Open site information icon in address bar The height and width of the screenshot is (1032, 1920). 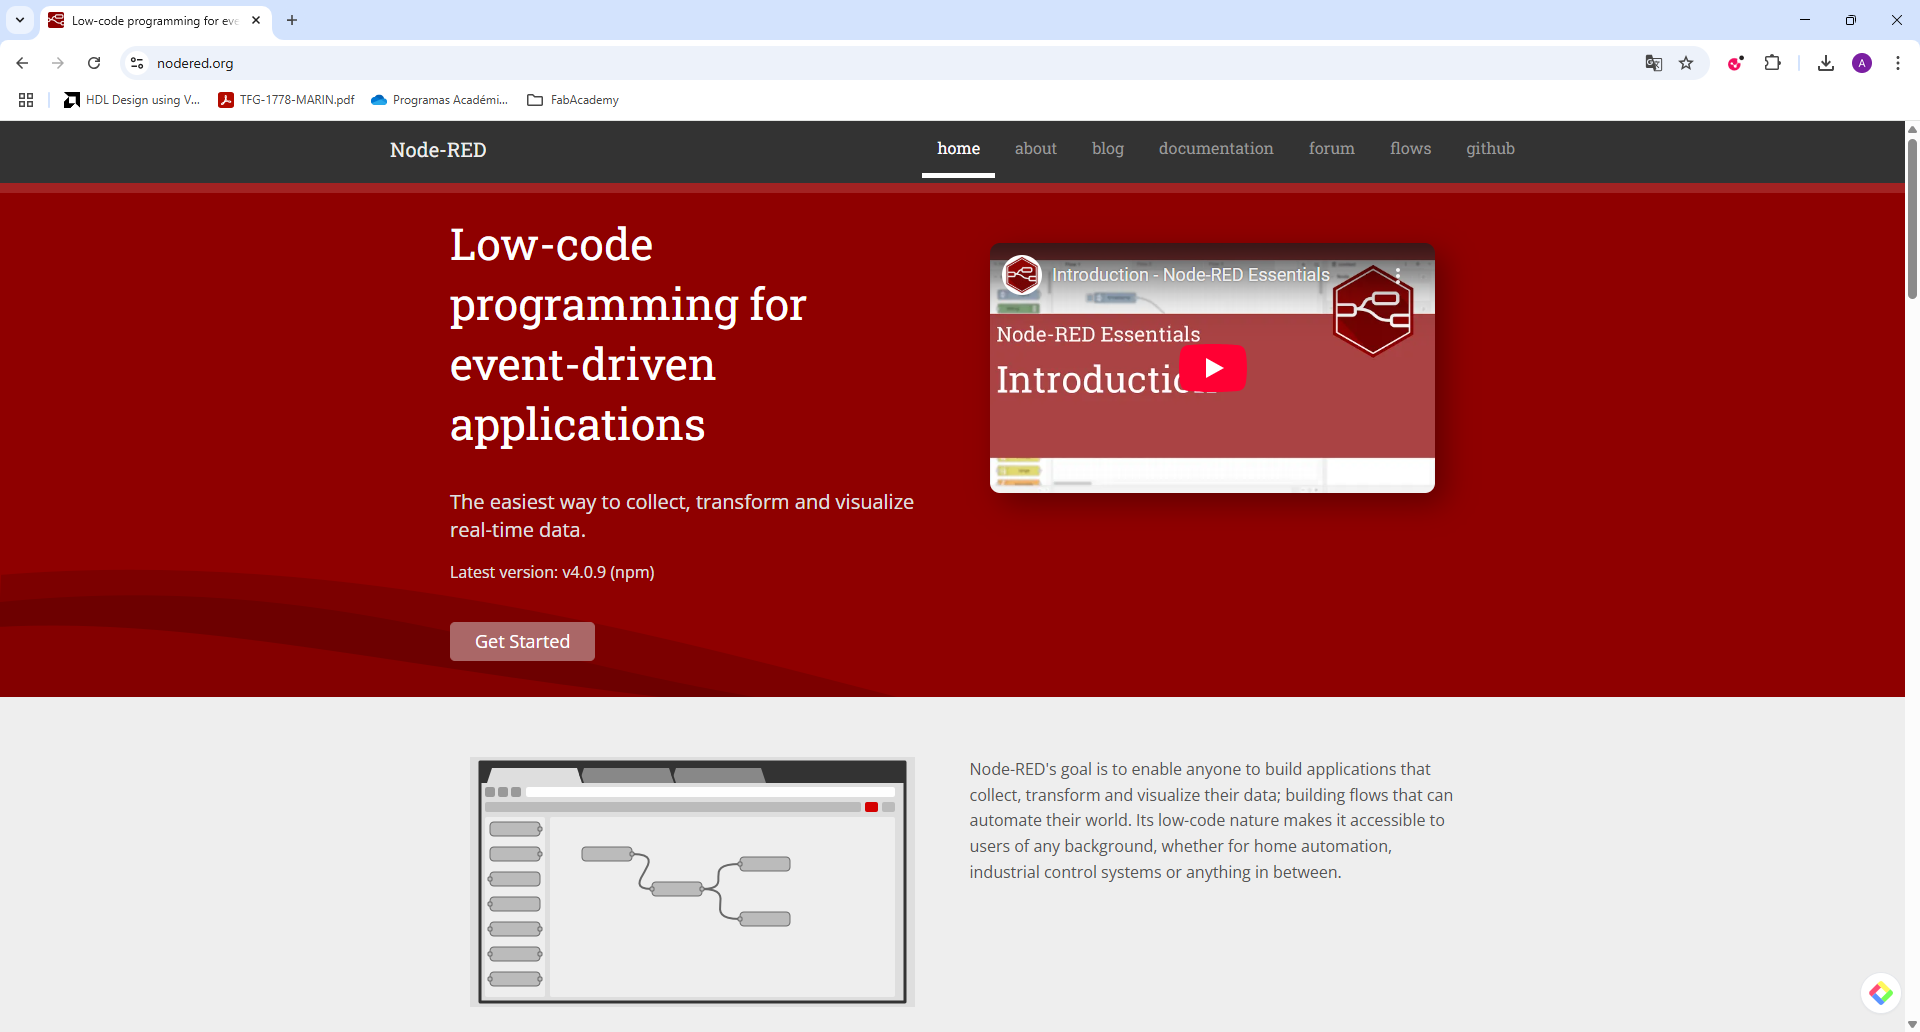137,63
